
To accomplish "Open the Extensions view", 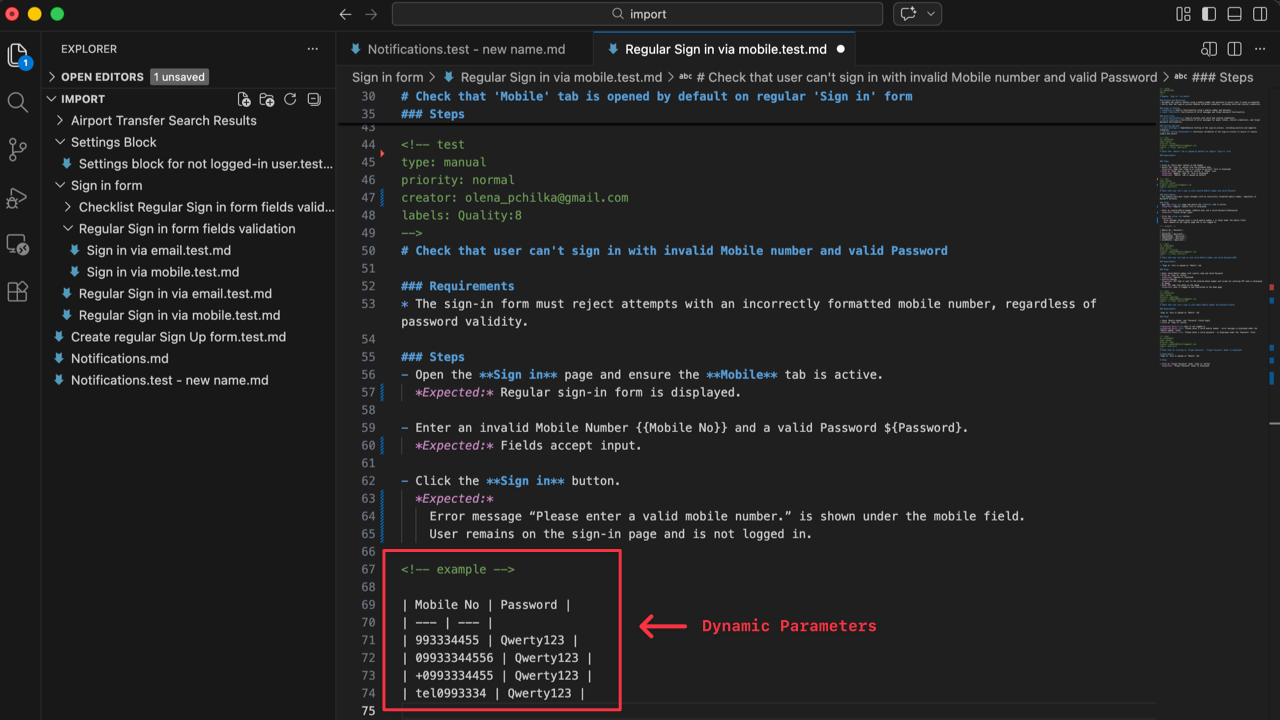I will coord(16,291).
